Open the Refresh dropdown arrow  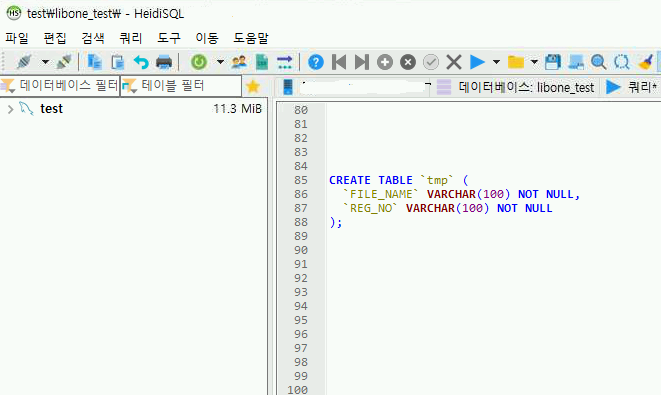pos(220,62)
